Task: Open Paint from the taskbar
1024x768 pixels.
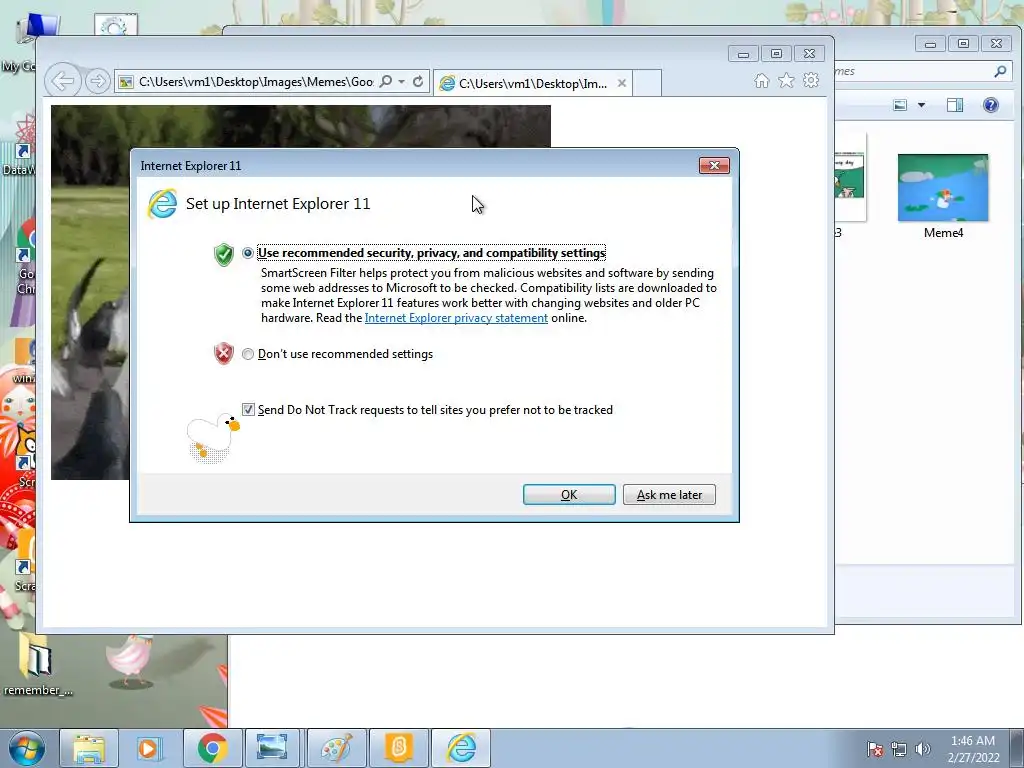Action: 336,748
